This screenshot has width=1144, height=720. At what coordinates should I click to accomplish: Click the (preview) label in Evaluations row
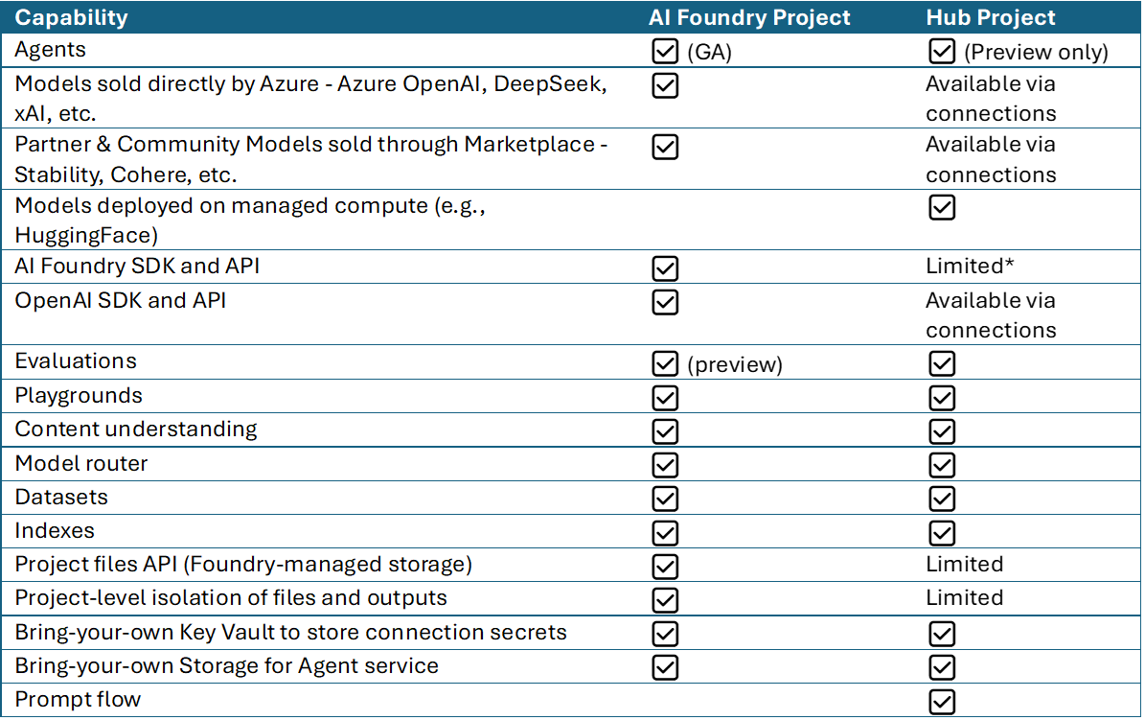(735, 365)
